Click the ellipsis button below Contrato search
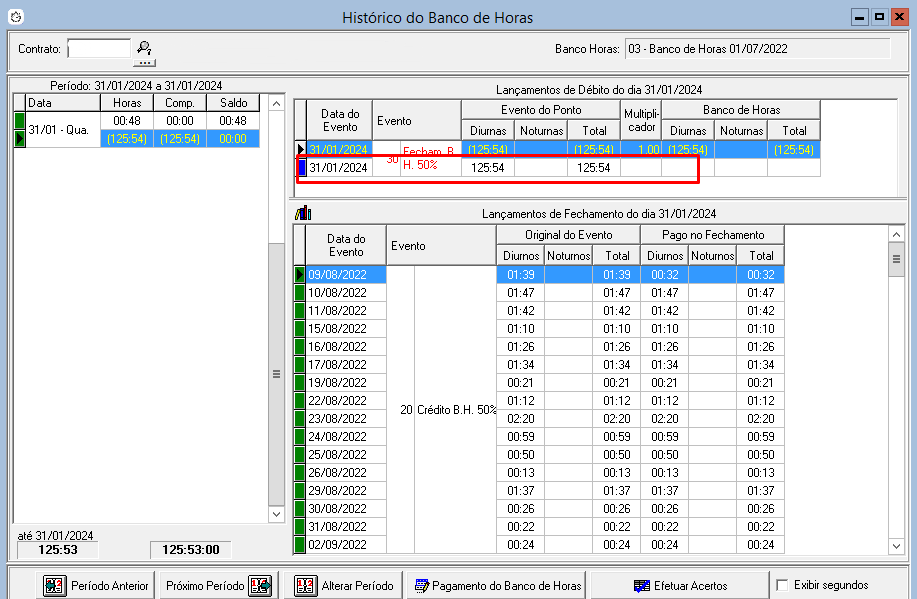 pyautogui.click(x=144, y=61)
